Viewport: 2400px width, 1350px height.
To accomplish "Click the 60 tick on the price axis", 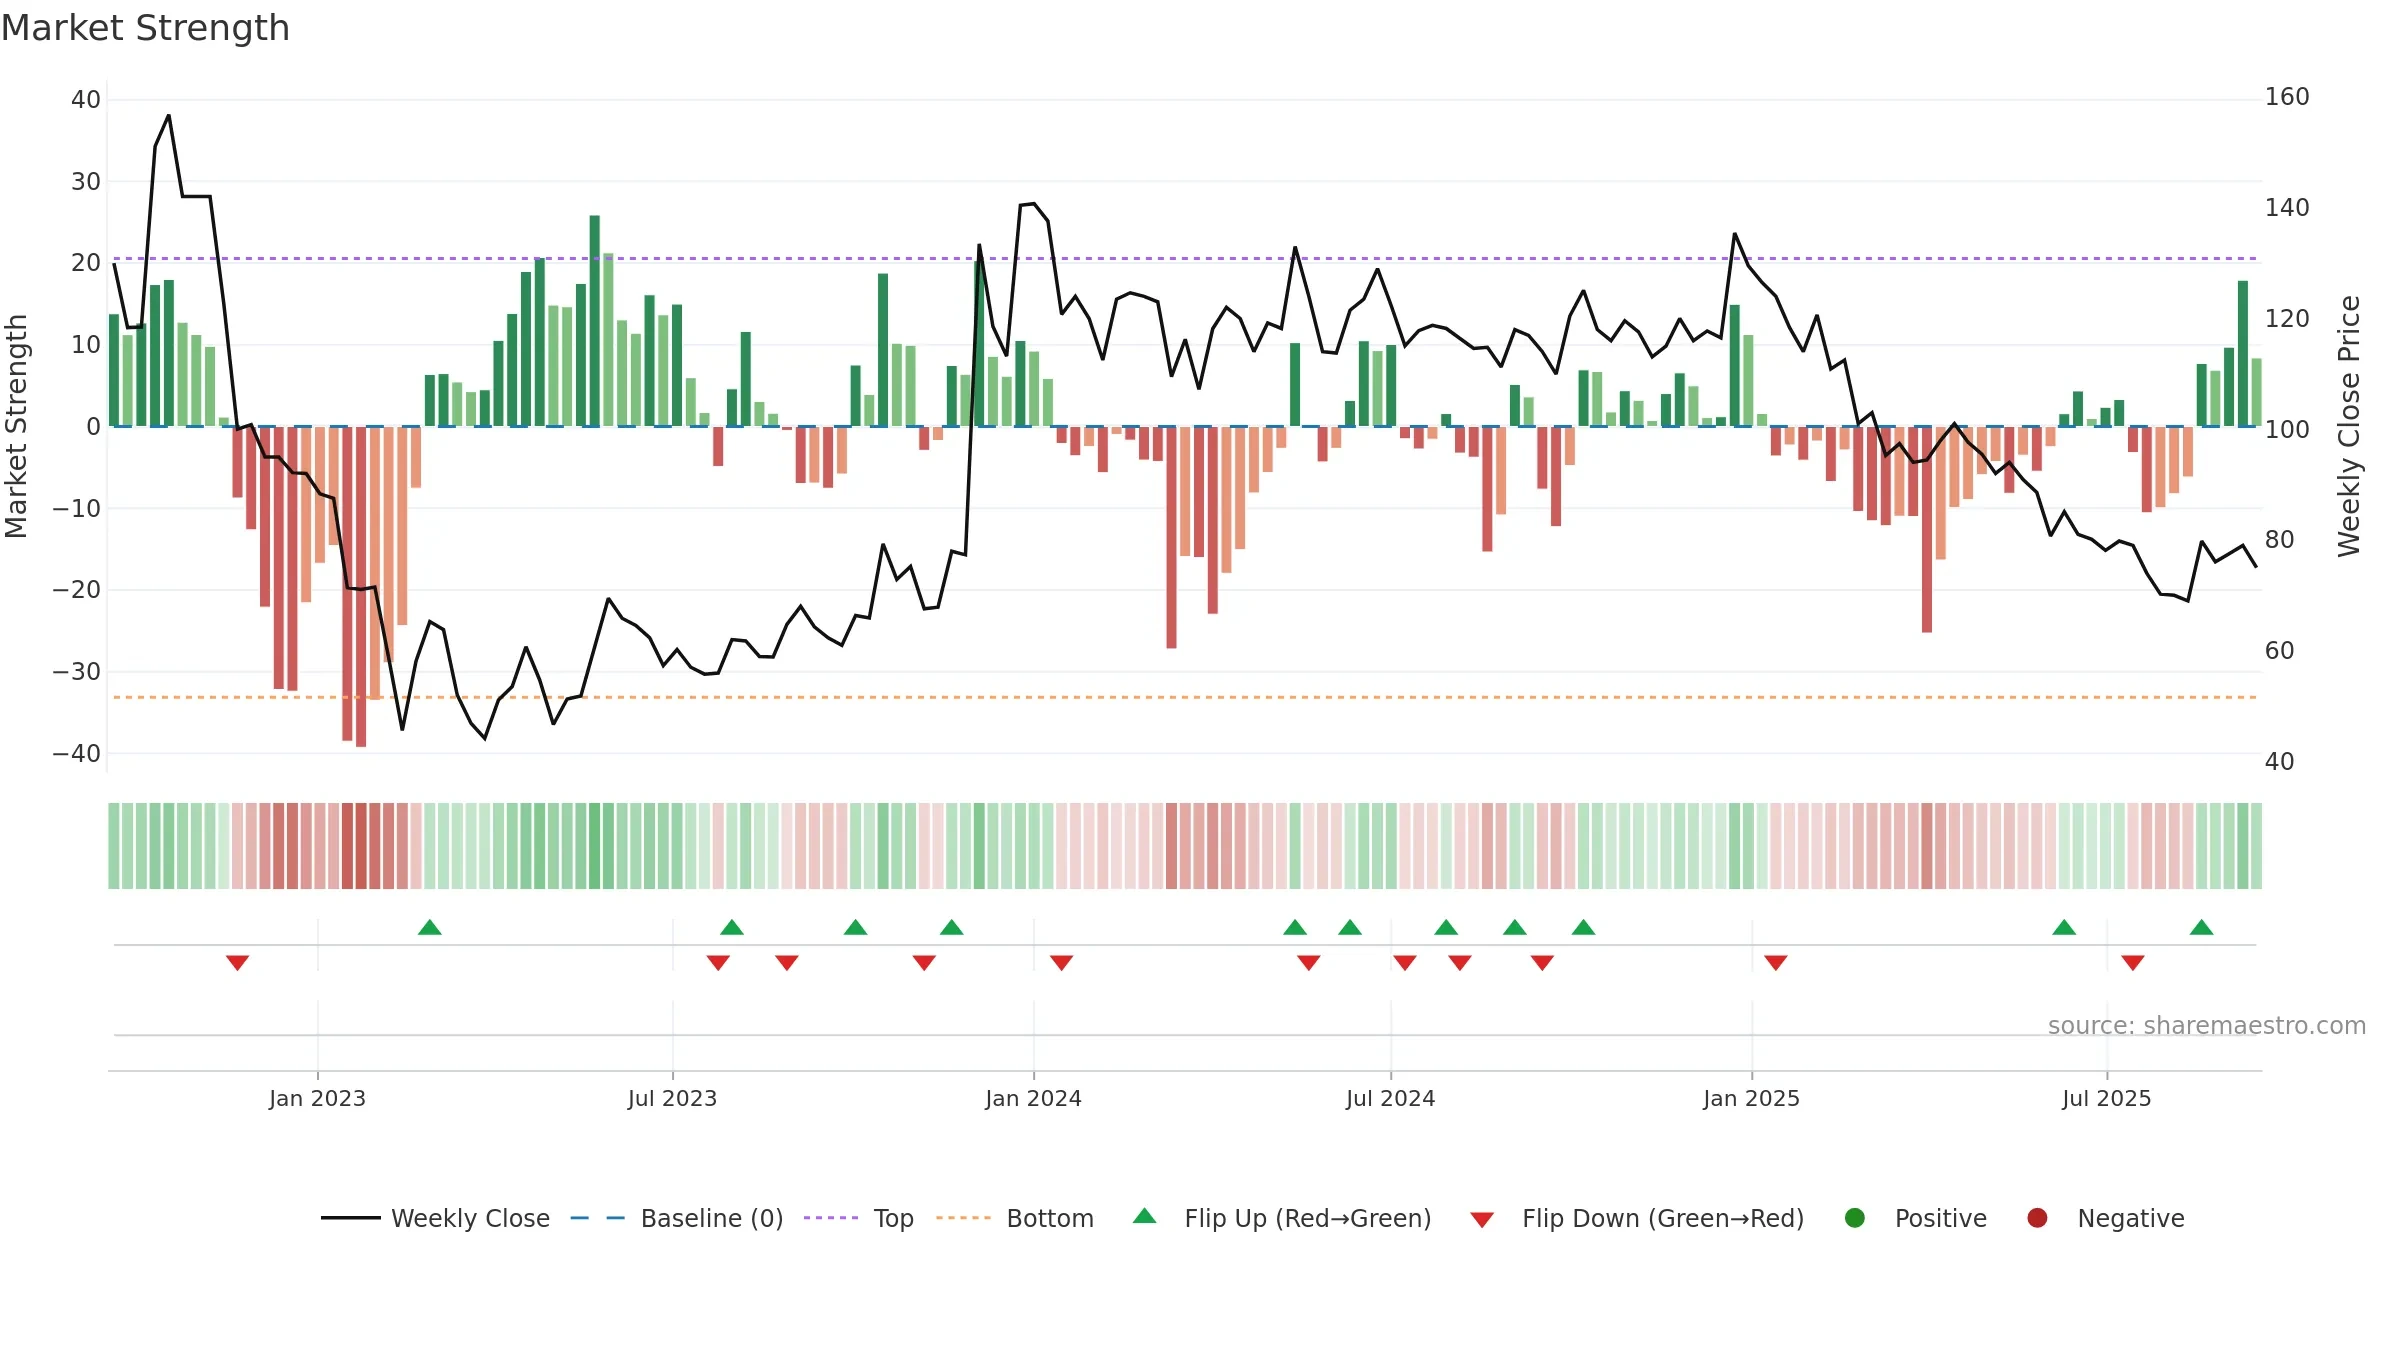I will click(2279, 651).
